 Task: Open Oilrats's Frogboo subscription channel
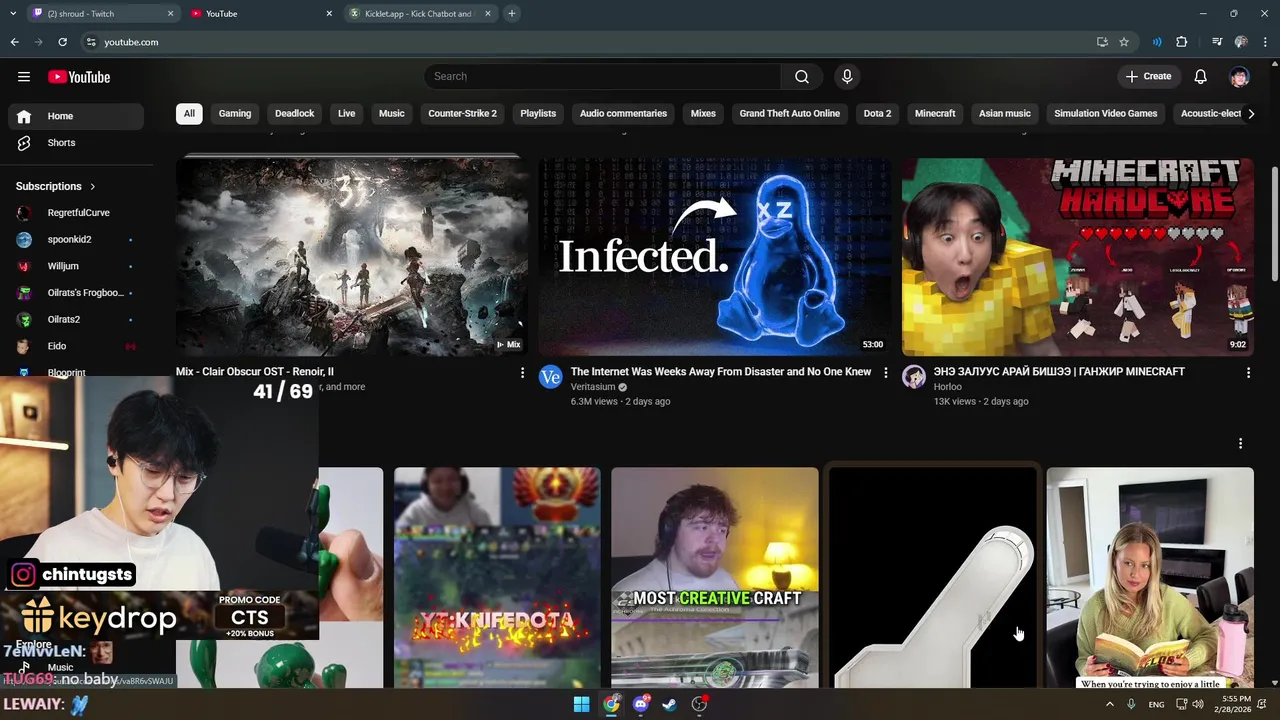click(x=77, y=293)
